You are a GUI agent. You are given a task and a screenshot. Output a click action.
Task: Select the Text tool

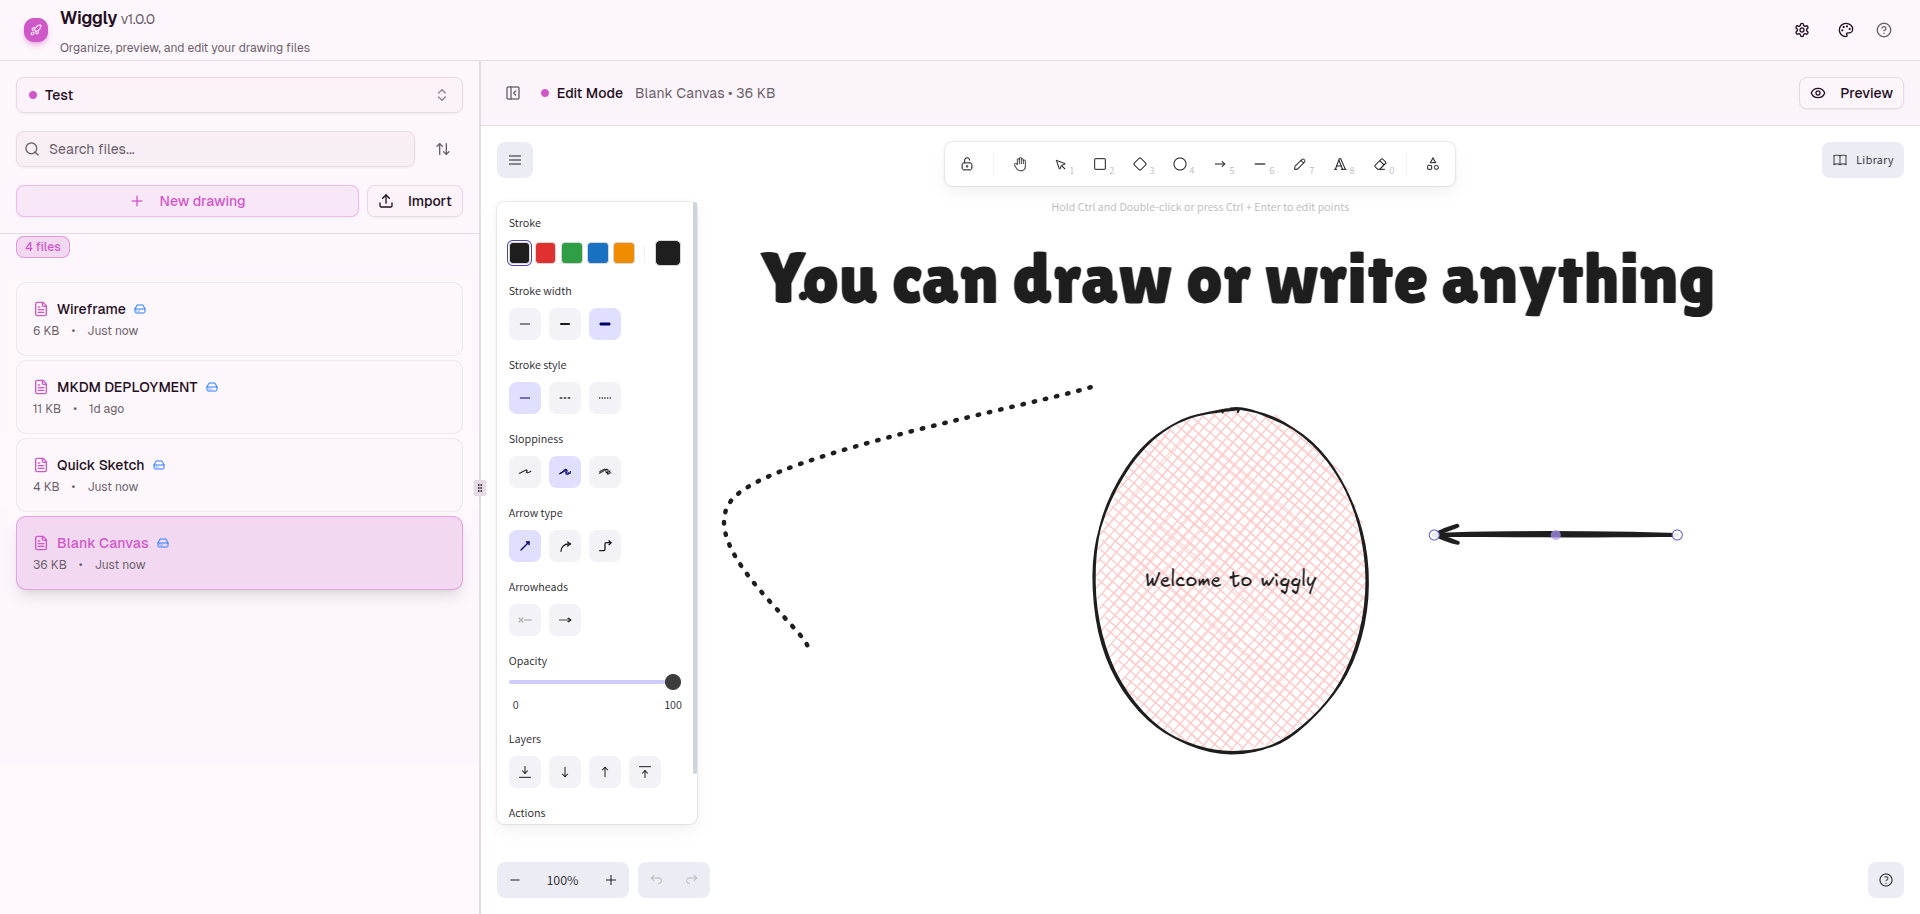click(1340, 165)
